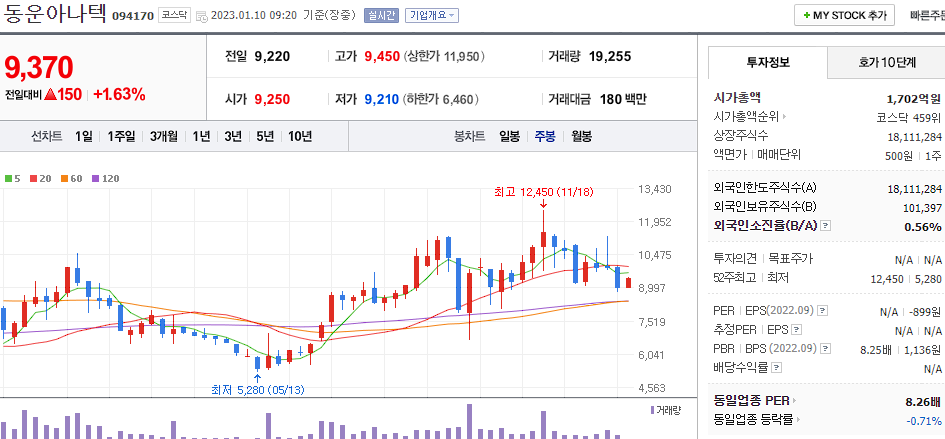Add stock with MY STOCK 추가 button
Image resolution: width=945 pixels, height=439 pixels.
pos(844,16)
